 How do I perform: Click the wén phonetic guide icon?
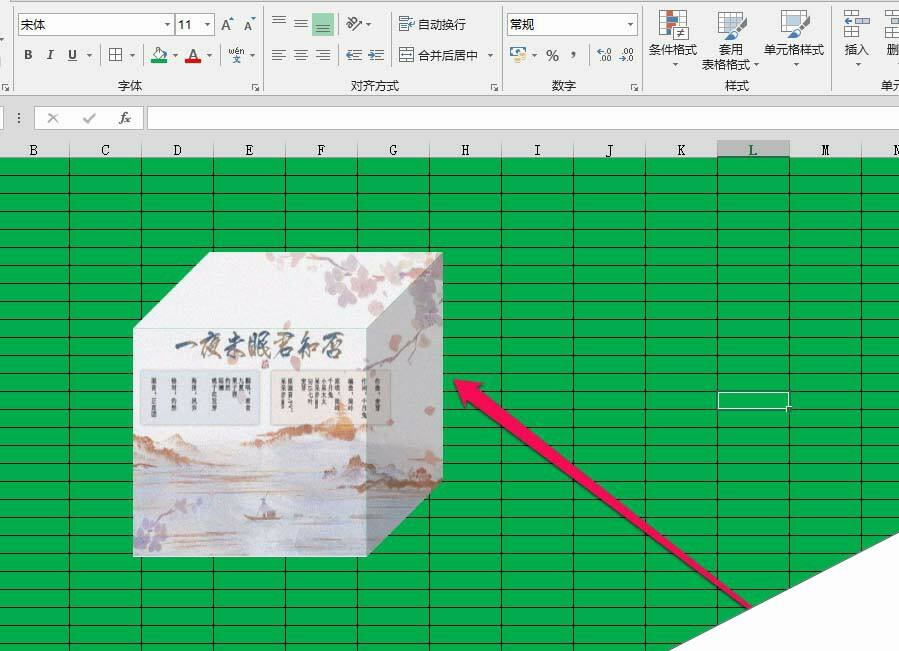point(236,55)
